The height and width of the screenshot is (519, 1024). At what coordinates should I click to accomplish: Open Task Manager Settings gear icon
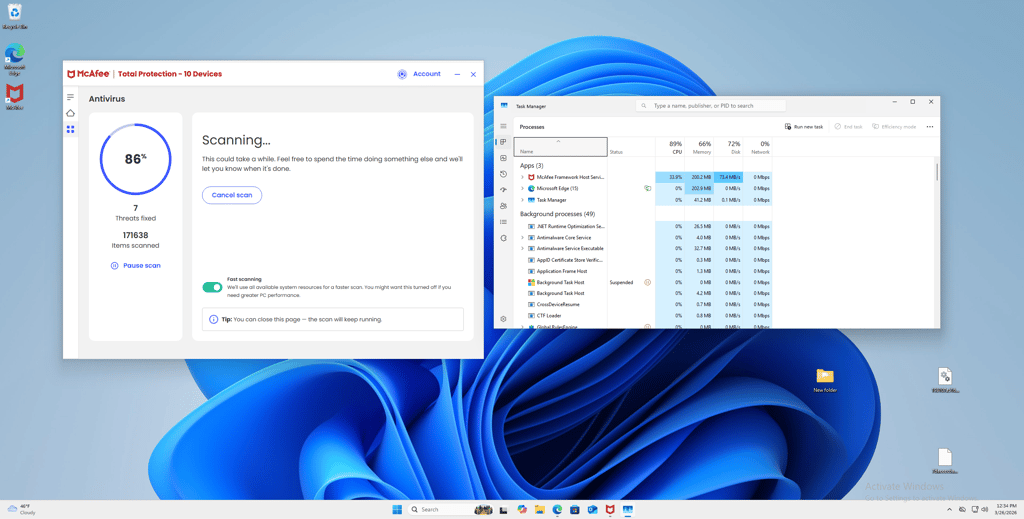[504, 319]
